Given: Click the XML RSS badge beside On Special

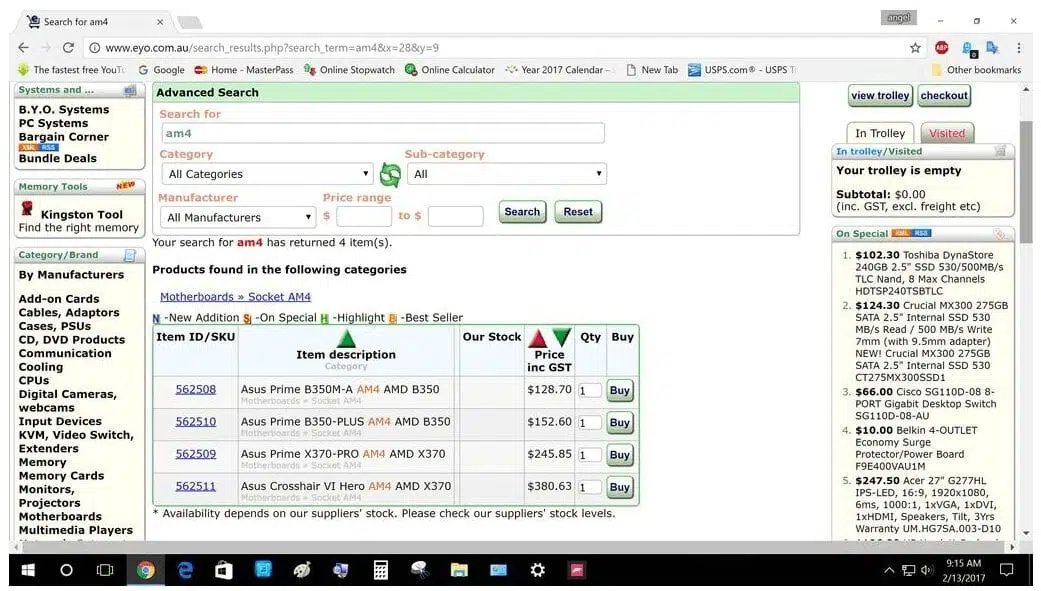Looking at the screenshot, I should tap(912, 233).
